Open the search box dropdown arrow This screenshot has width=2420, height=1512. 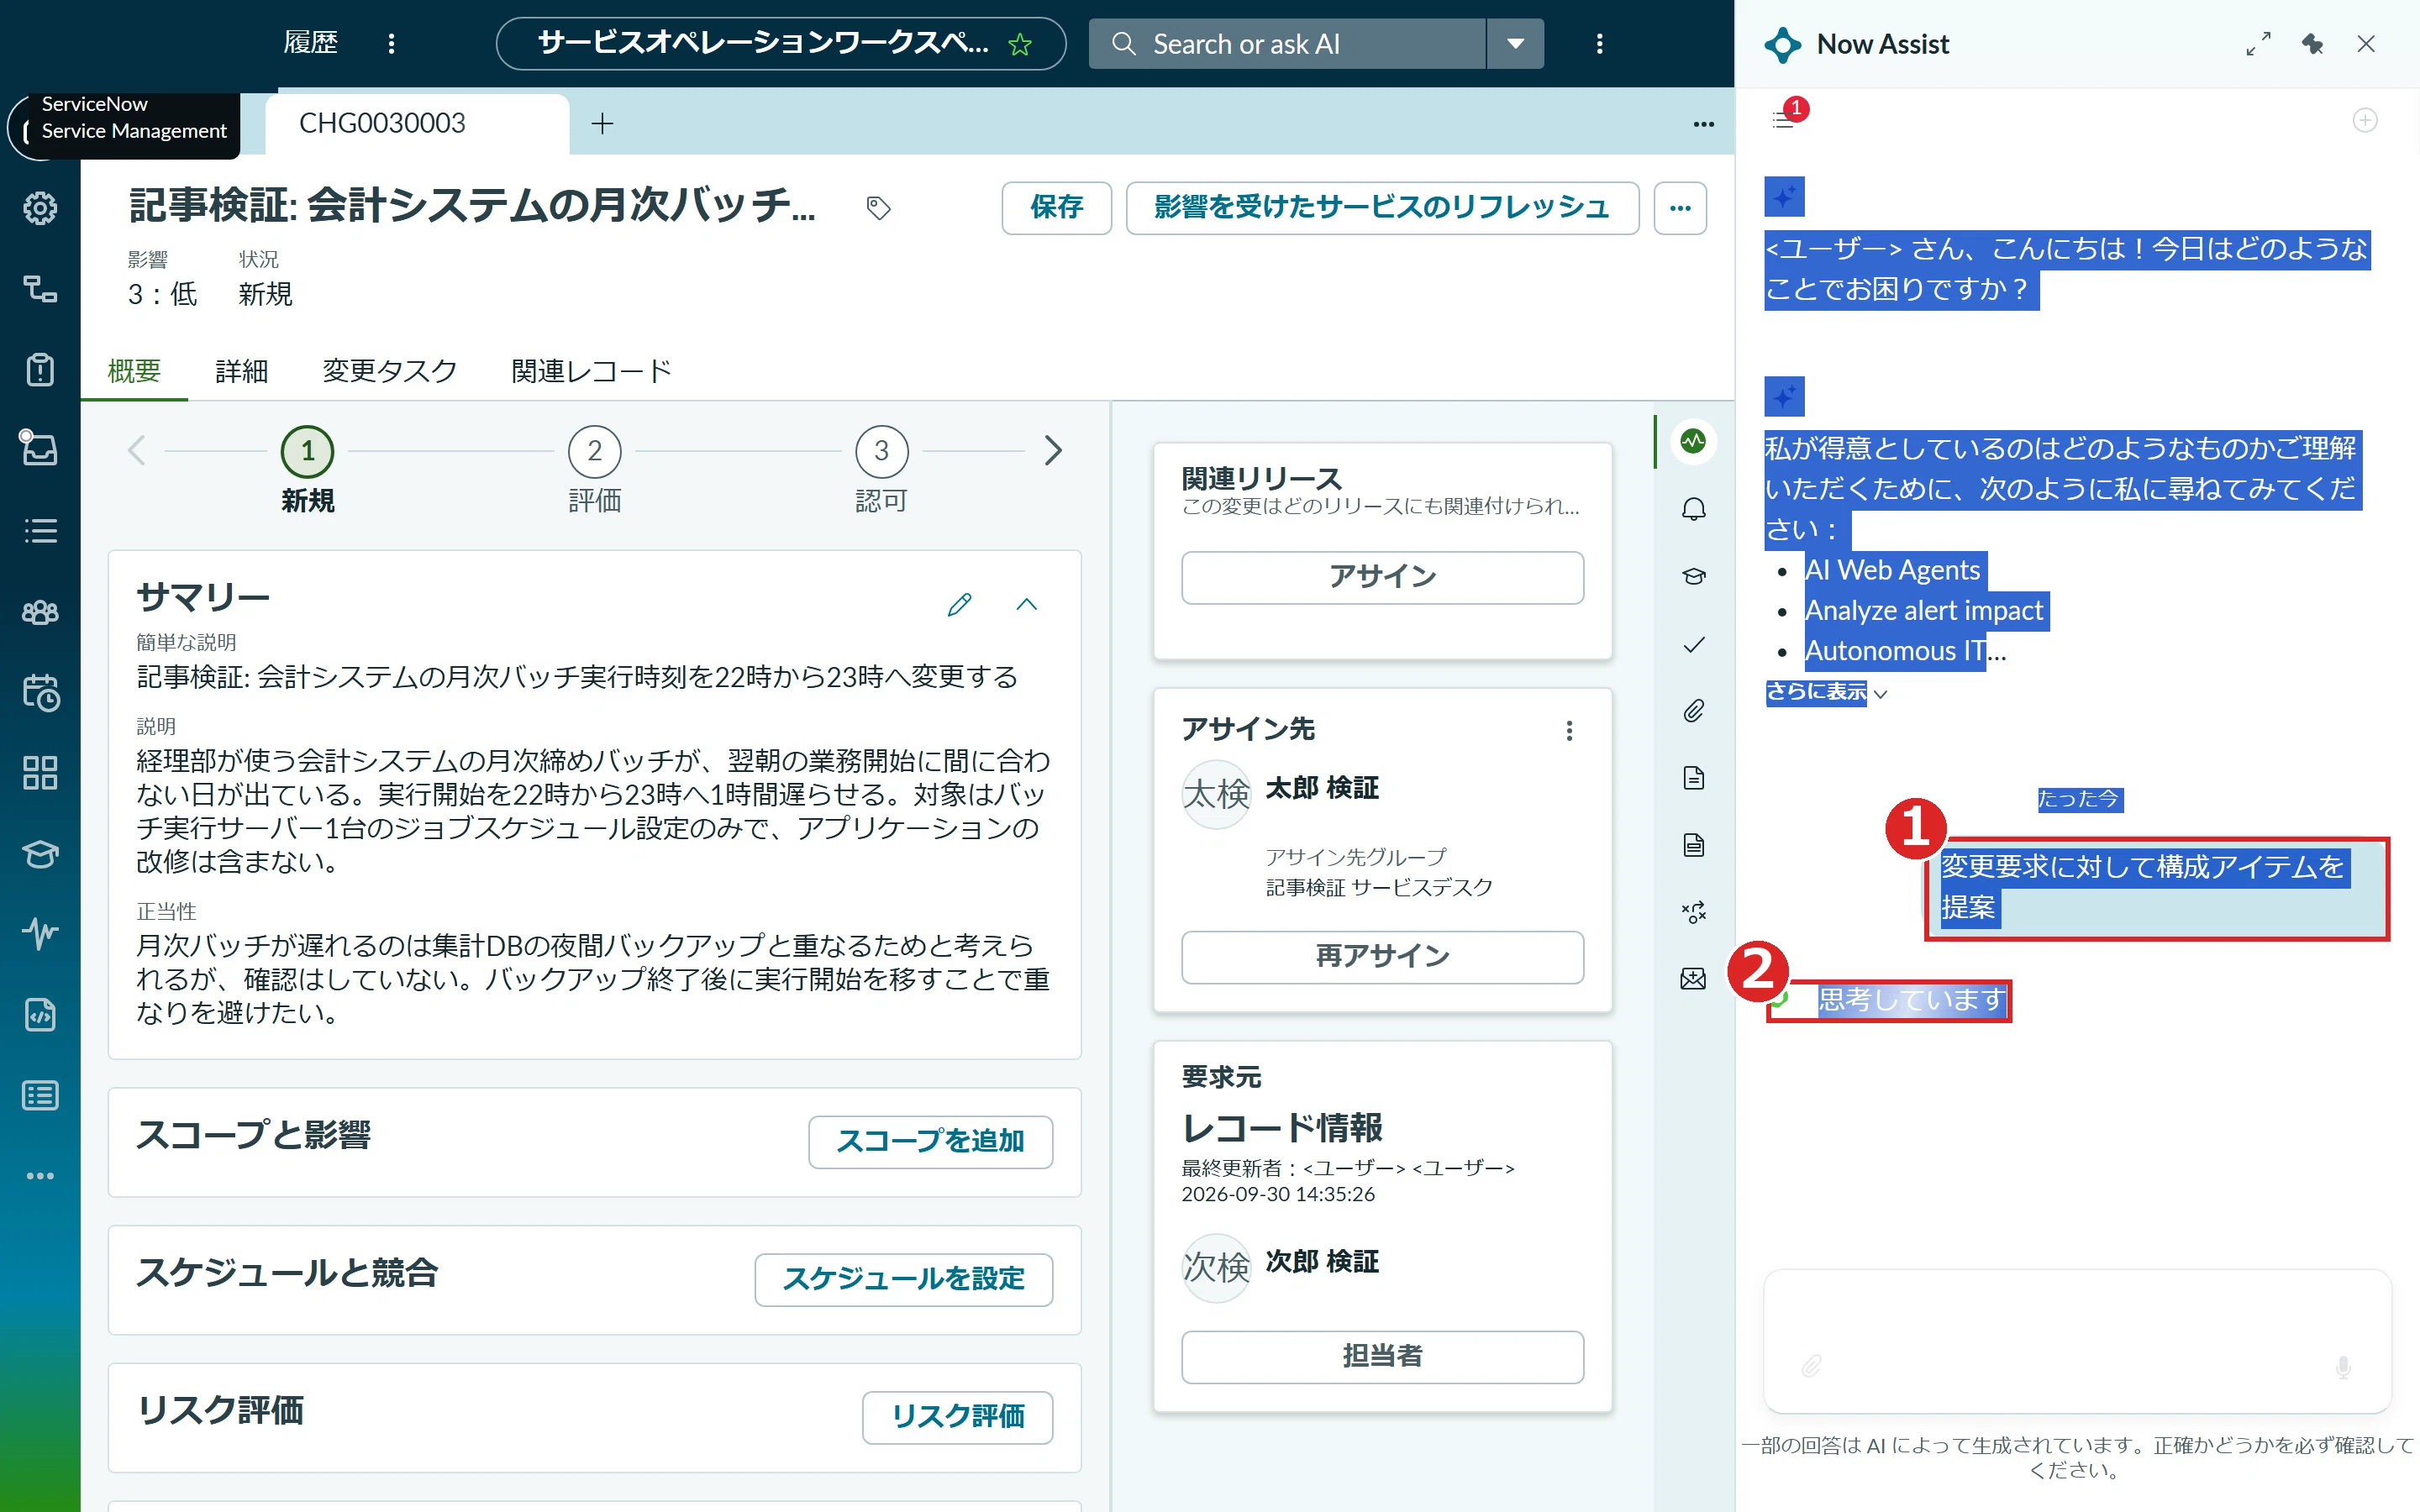(1515, 44)
